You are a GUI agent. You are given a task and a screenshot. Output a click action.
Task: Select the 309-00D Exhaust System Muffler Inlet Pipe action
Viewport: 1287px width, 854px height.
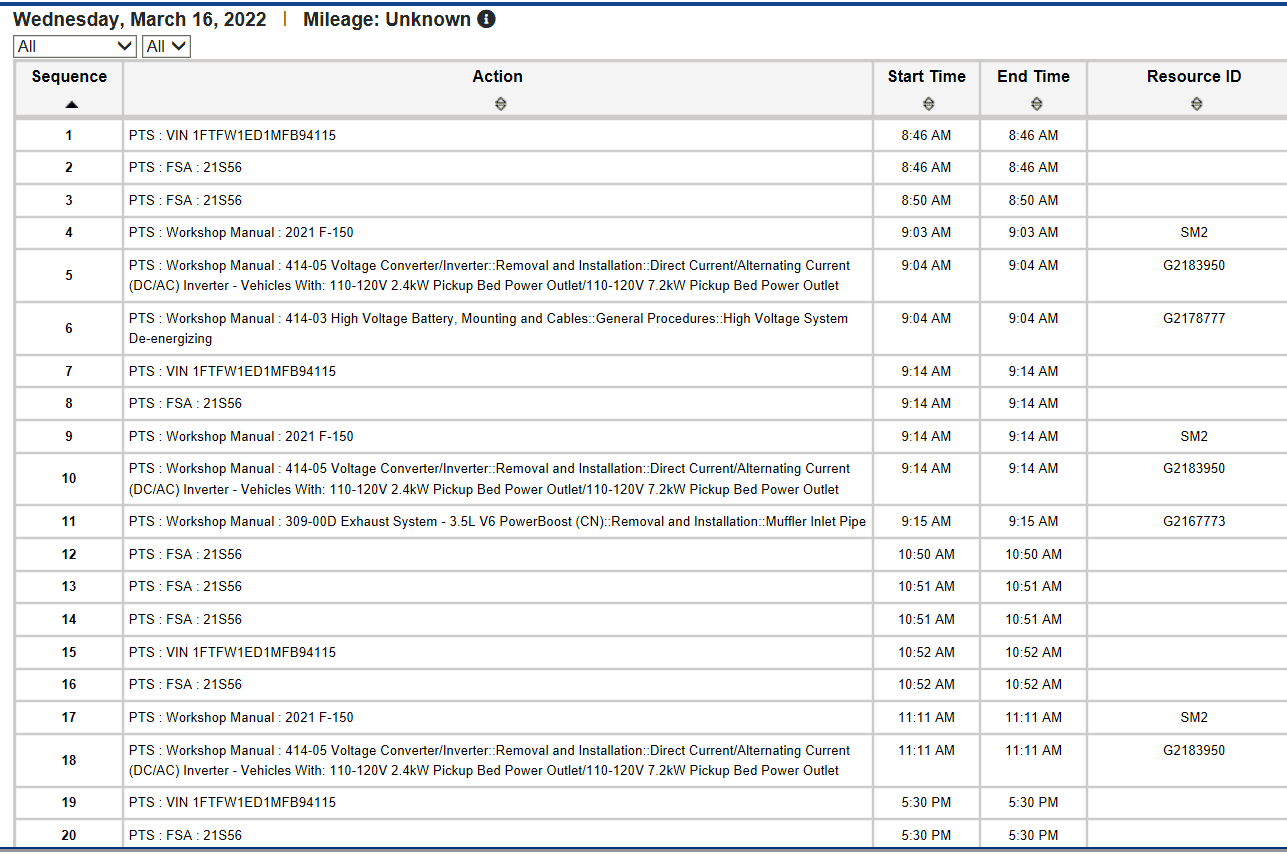(x=497, y=521)
